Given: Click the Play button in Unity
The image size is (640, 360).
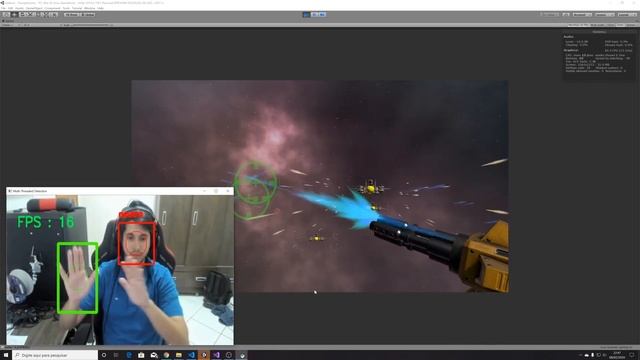Looking at the screenshot, I should 307,14.
